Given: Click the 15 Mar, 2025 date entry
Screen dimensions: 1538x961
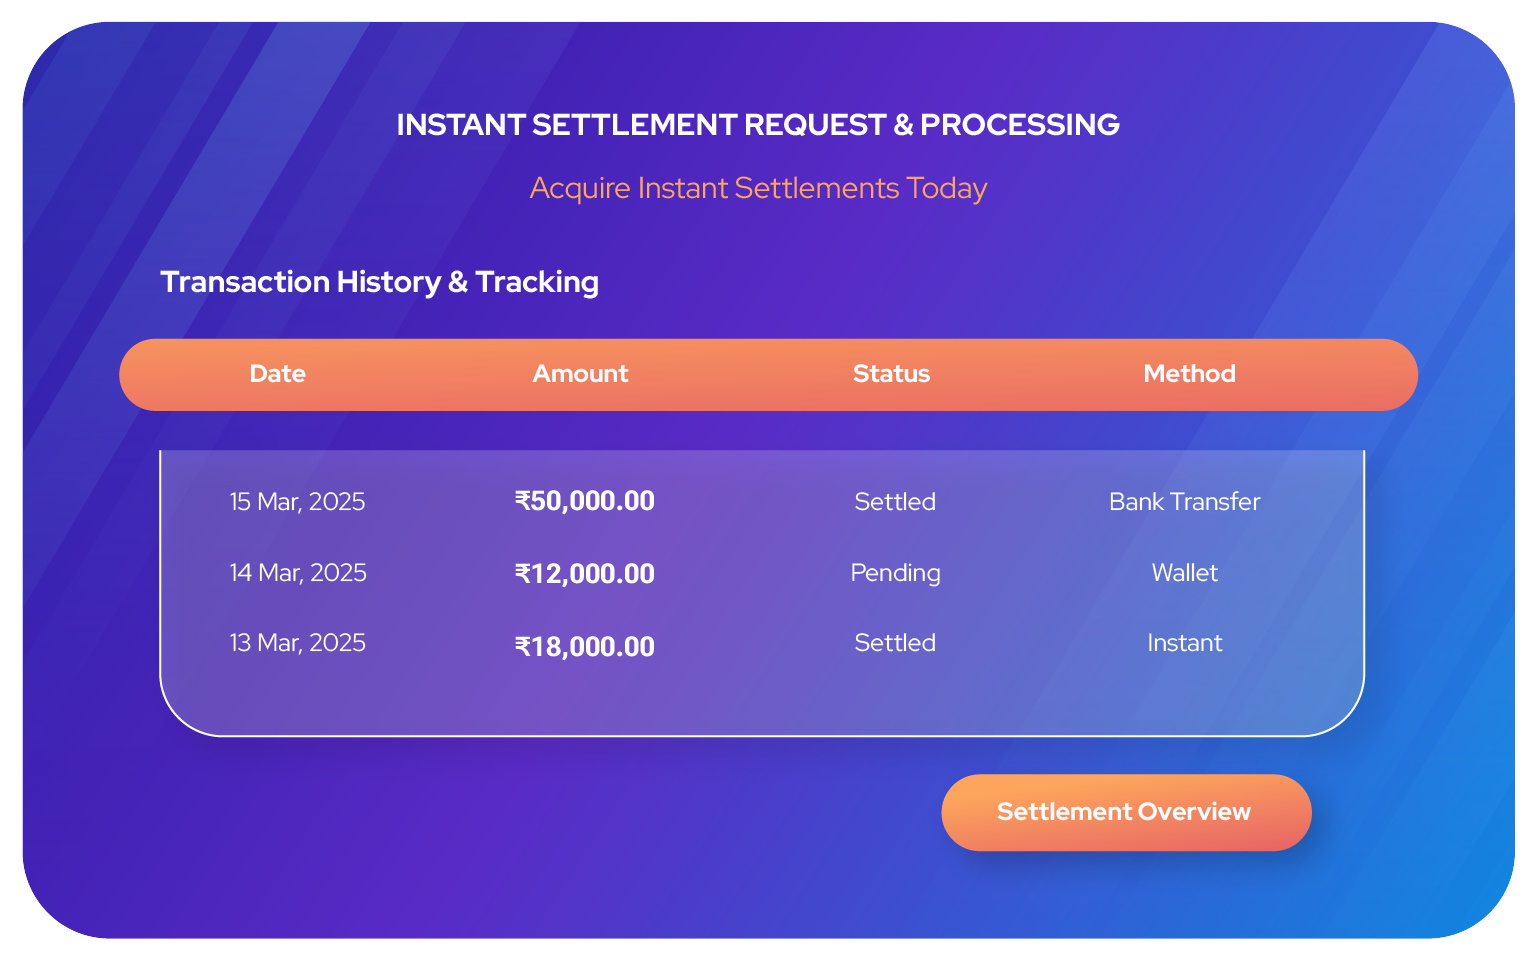Looking at the screenshot, I should pos(297,502).
